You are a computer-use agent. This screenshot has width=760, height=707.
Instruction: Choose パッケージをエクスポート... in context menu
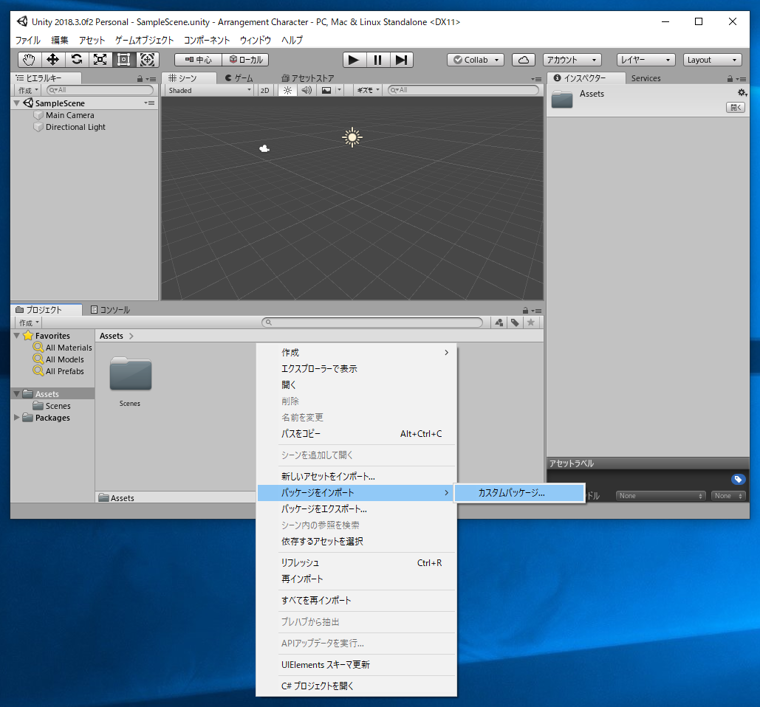click(x=356, y=509)
